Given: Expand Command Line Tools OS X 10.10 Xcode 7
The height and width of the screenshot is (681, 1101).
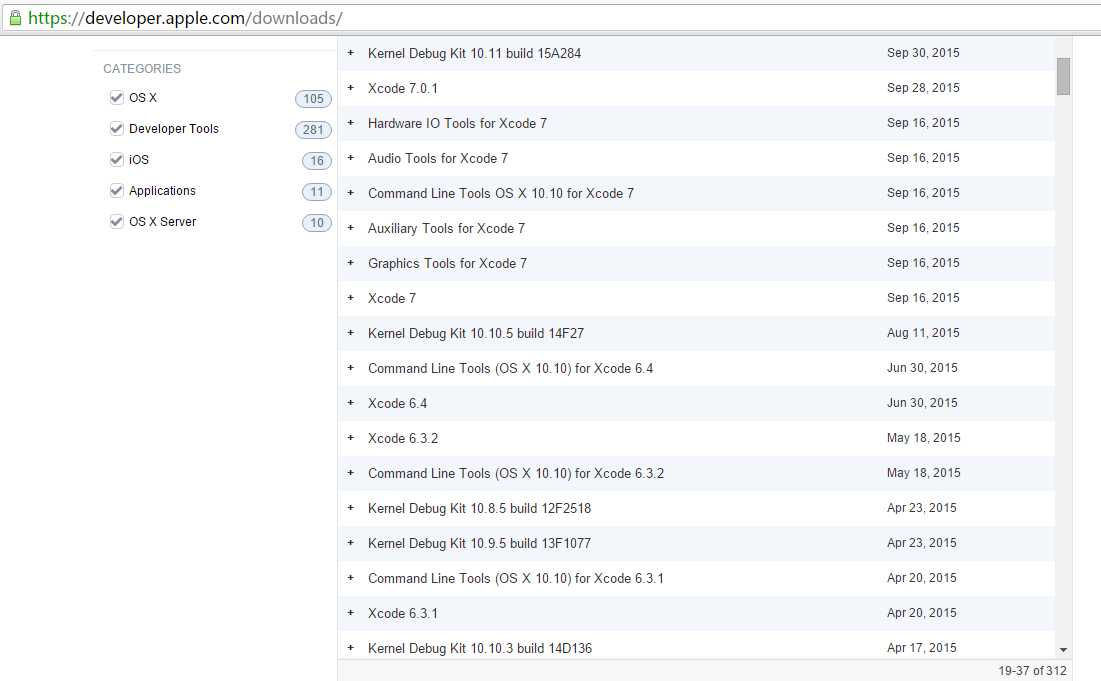Looking at the screenshot, I should coord(350,193).
